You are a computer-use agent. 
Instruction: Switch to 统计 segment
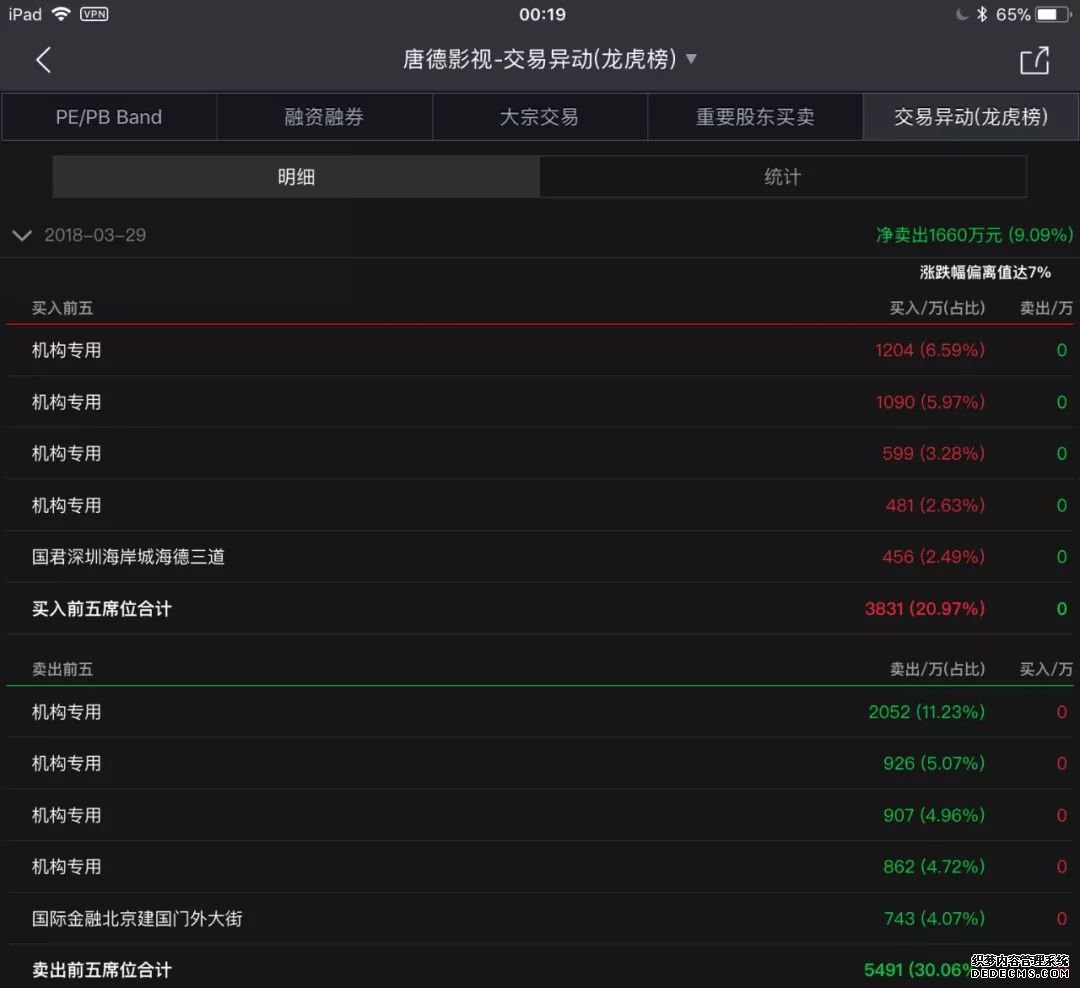(782, 177)
